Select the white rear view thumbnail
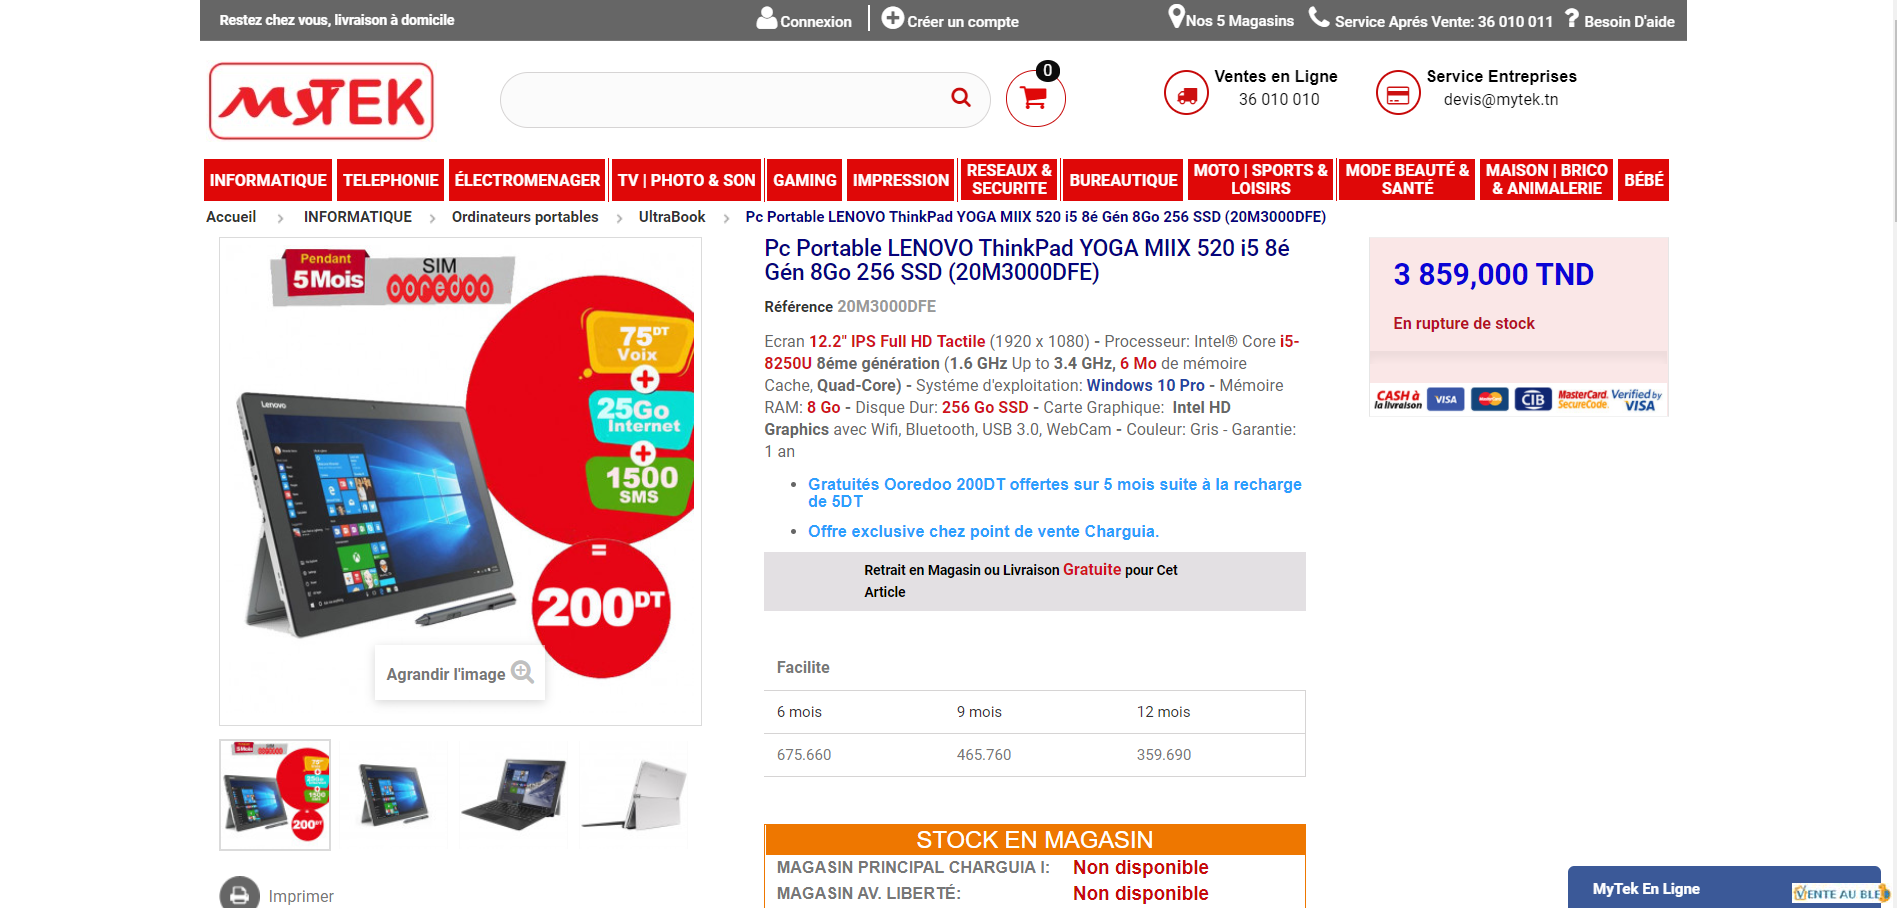This screenshot has height=908, width=1897. [x=634, y=795]
